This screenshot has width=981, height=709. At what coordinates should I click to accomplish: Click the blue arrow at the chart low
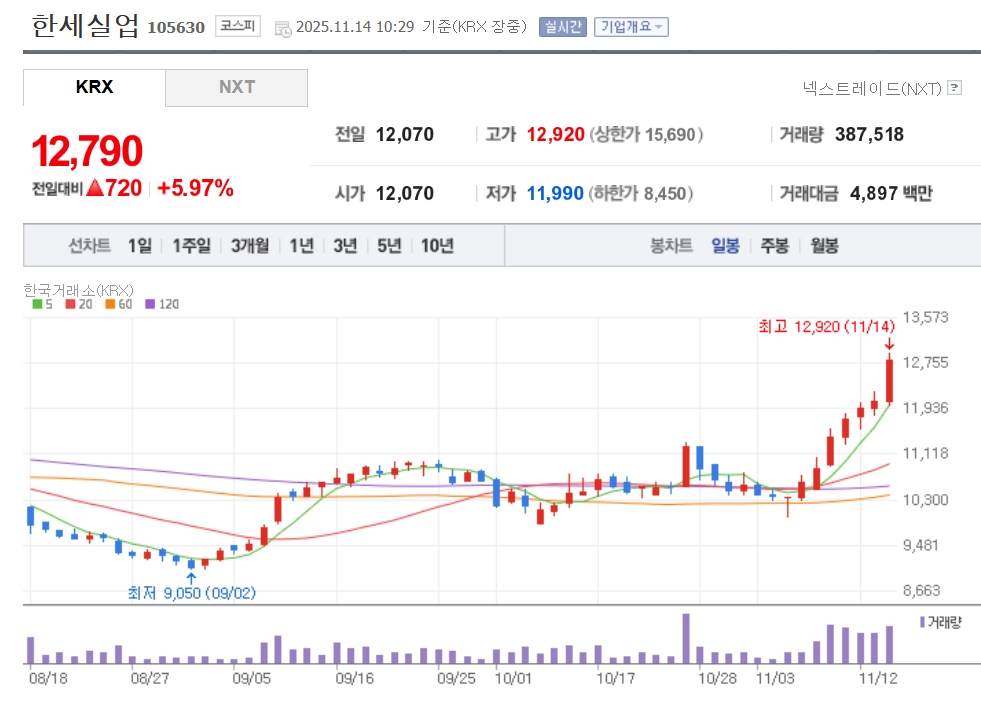click(x=191, y=577)
